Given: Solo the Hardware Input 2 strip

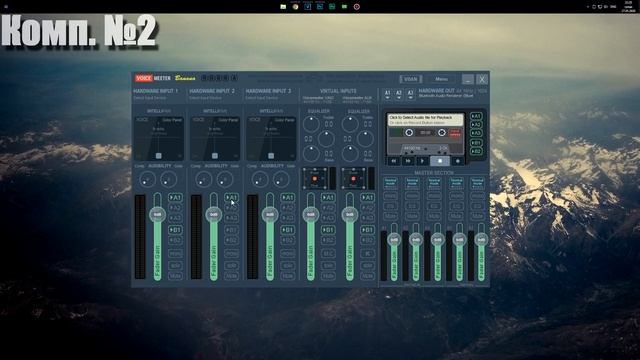Looking at the screenshot, I should 231,265.
